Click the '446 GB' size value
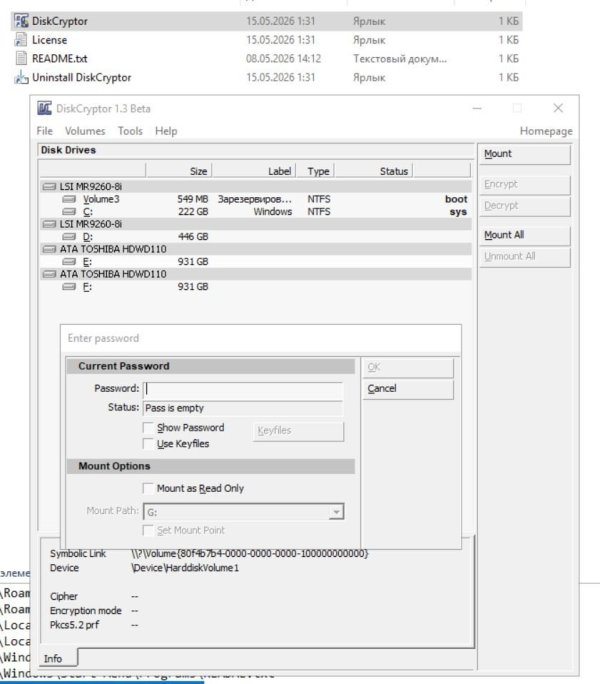 192,237
